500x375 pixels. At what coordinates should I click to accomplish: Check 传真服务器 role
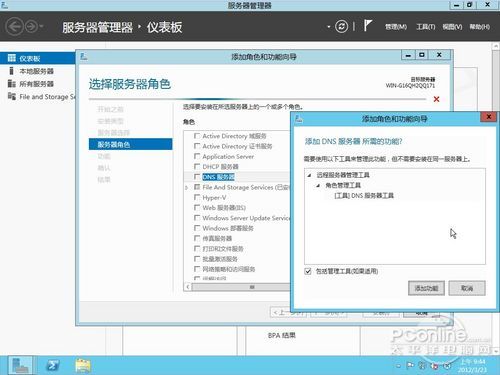197,238
